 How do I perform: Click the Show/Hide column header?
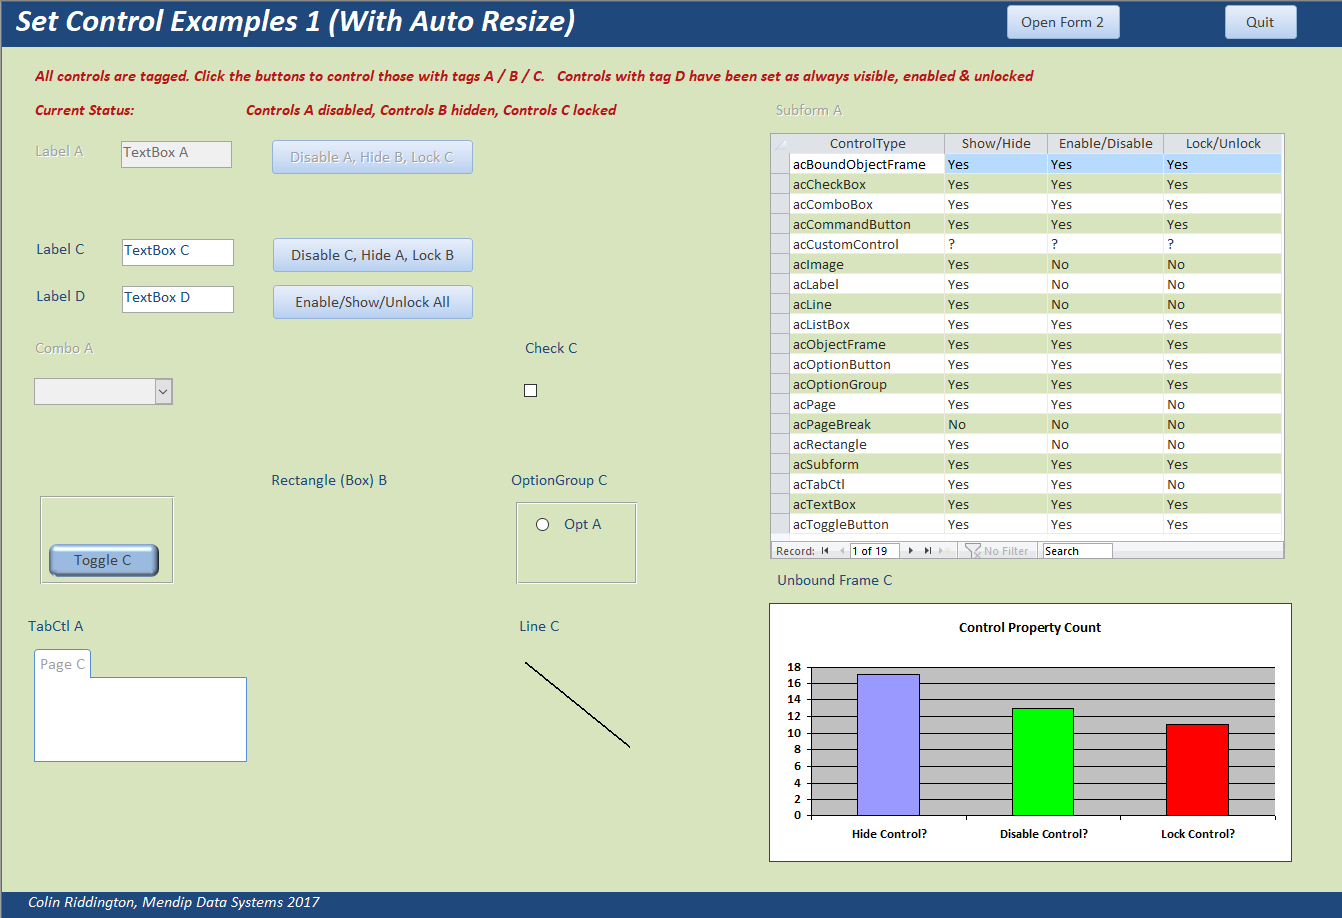coord(996,144)
